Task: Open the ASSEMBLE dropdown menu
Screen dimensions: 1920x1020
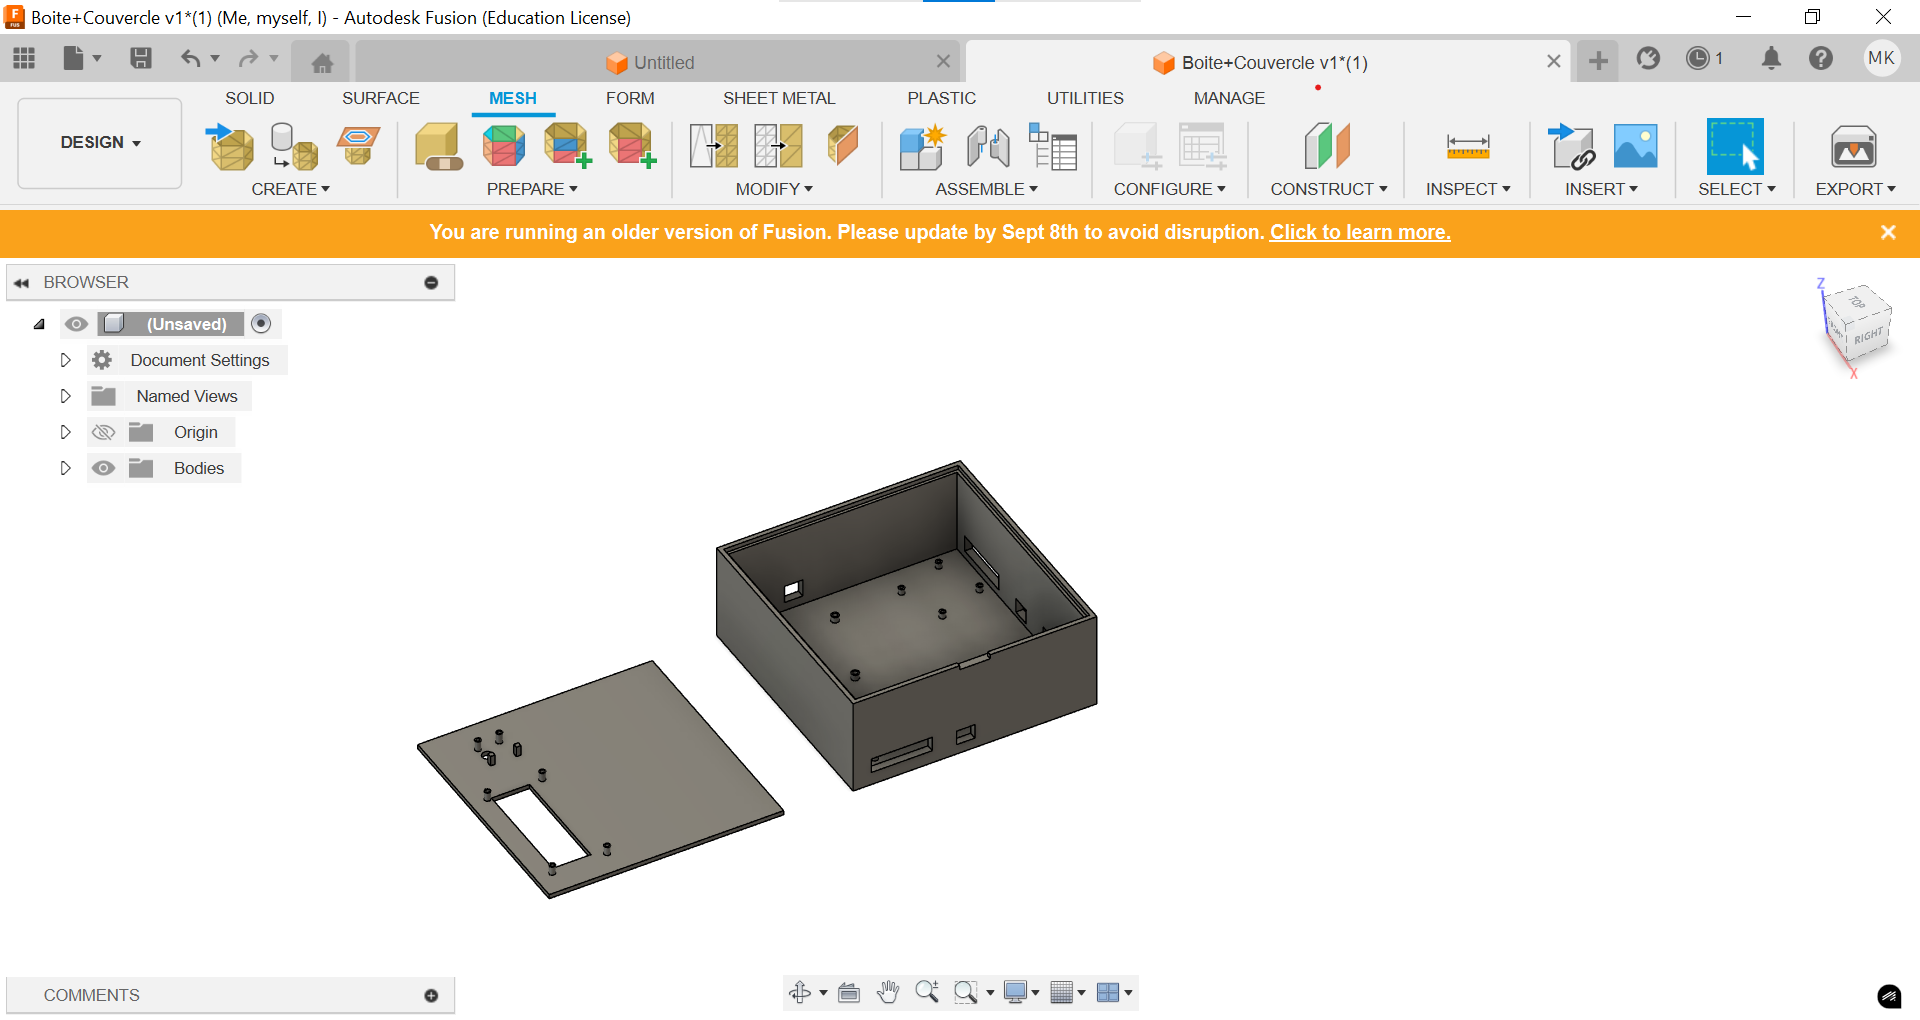Action: [986, 189]
